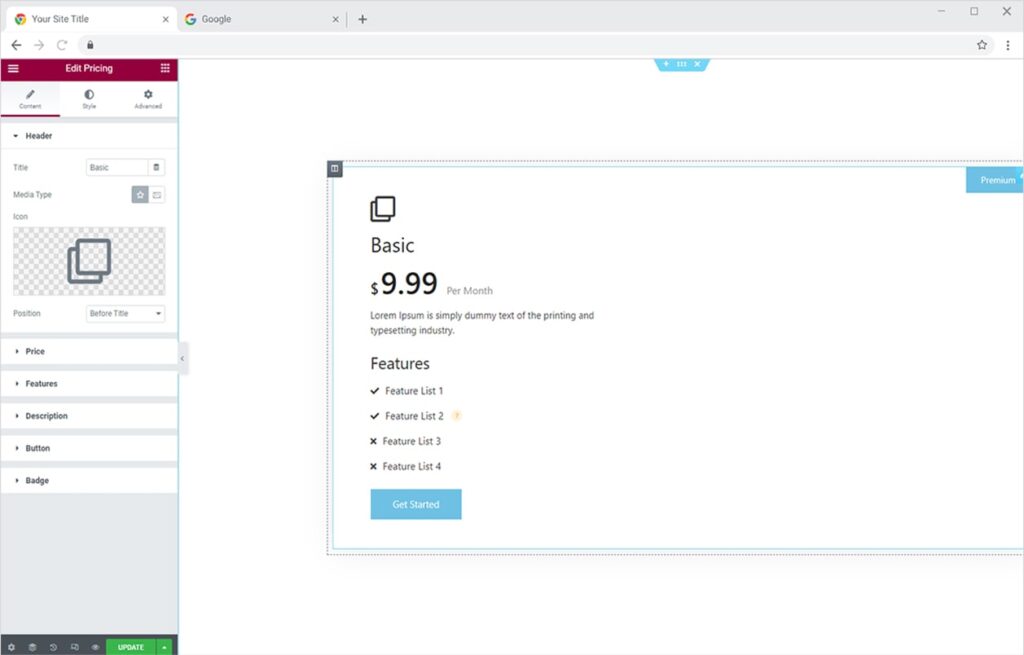Click the icon preview thumbnail
Screen dimensions: 1024x655
[89, 261]
